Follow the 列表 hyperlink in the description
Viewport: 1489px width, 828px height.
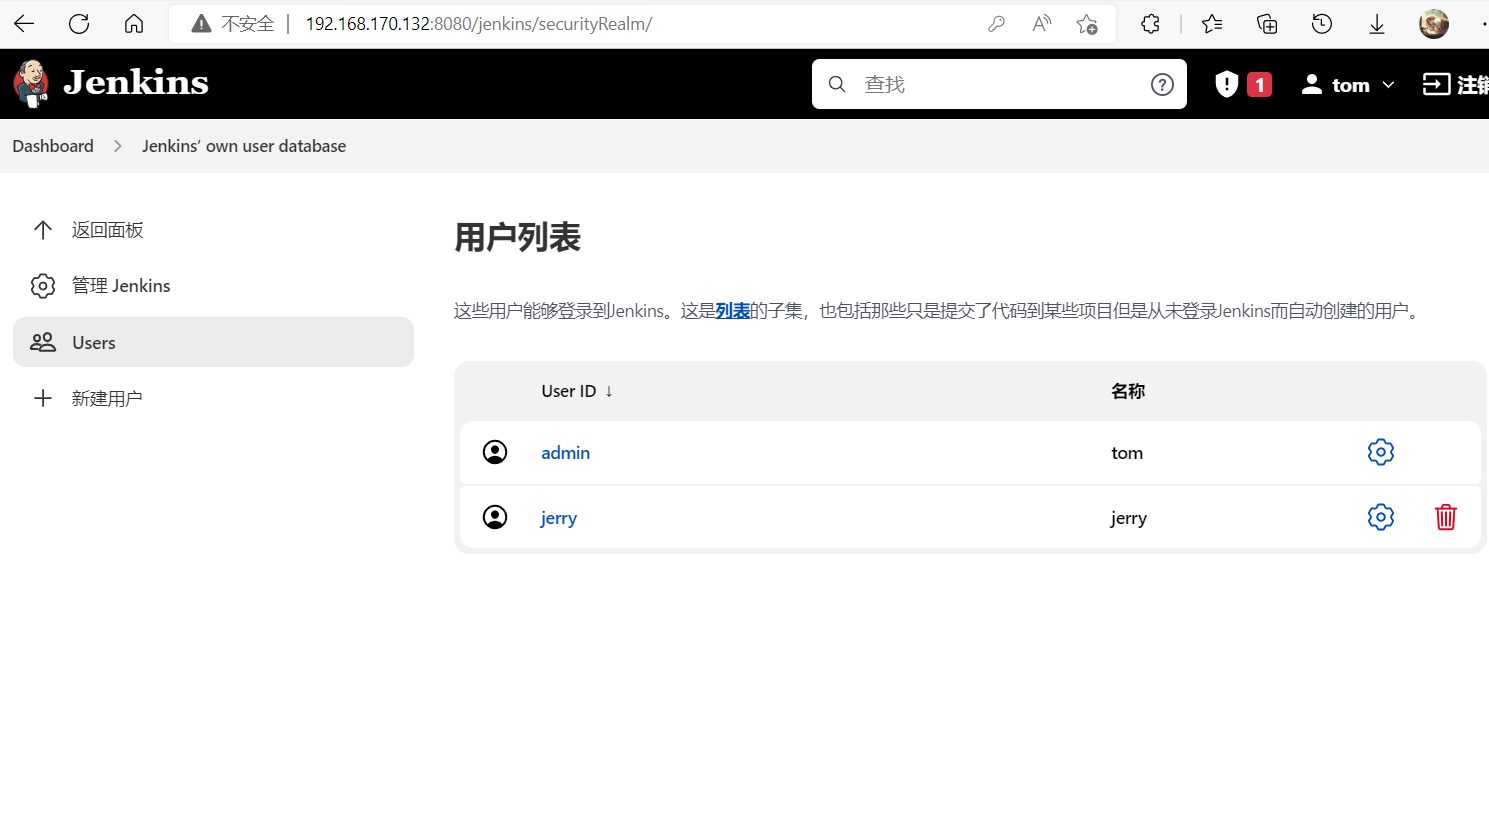point(733,311)
